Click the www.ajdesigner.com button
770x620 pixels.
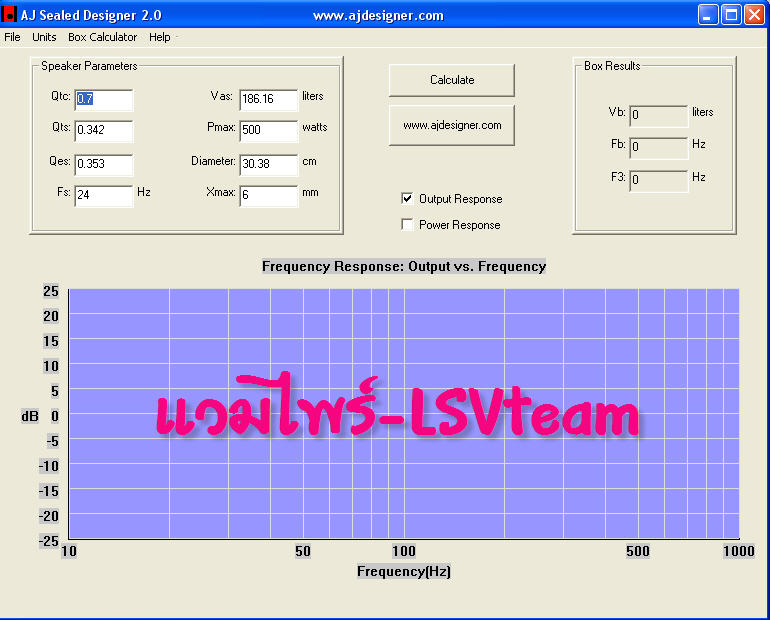point(452,125)
